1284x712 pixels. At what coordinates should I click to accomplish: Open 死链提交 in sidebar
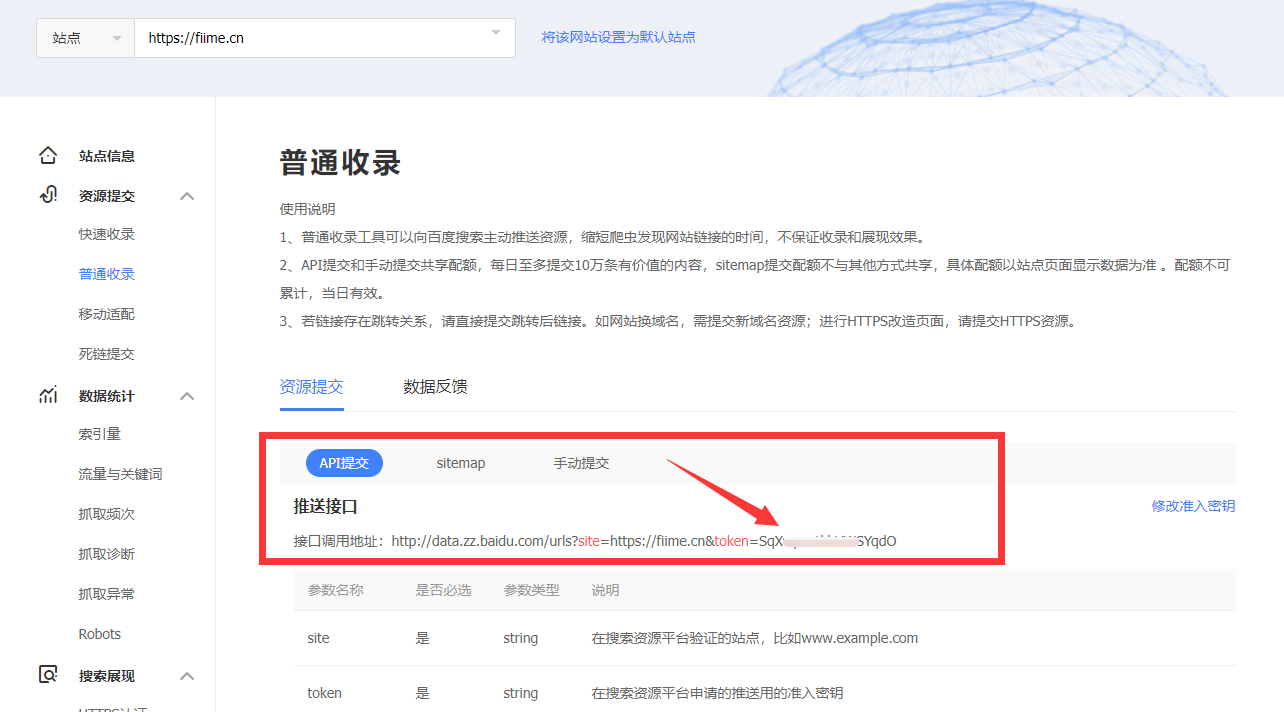point(107,354)
